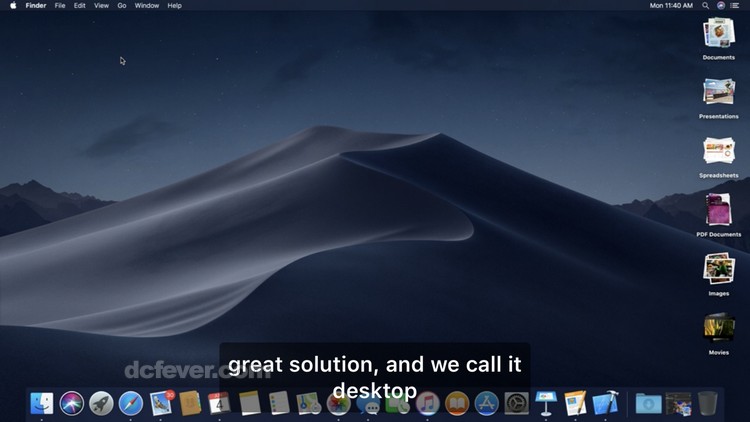The height and width of the screenshot is (422, 750).
Task: Open Notification Center list icon
Action: (735, 6)
